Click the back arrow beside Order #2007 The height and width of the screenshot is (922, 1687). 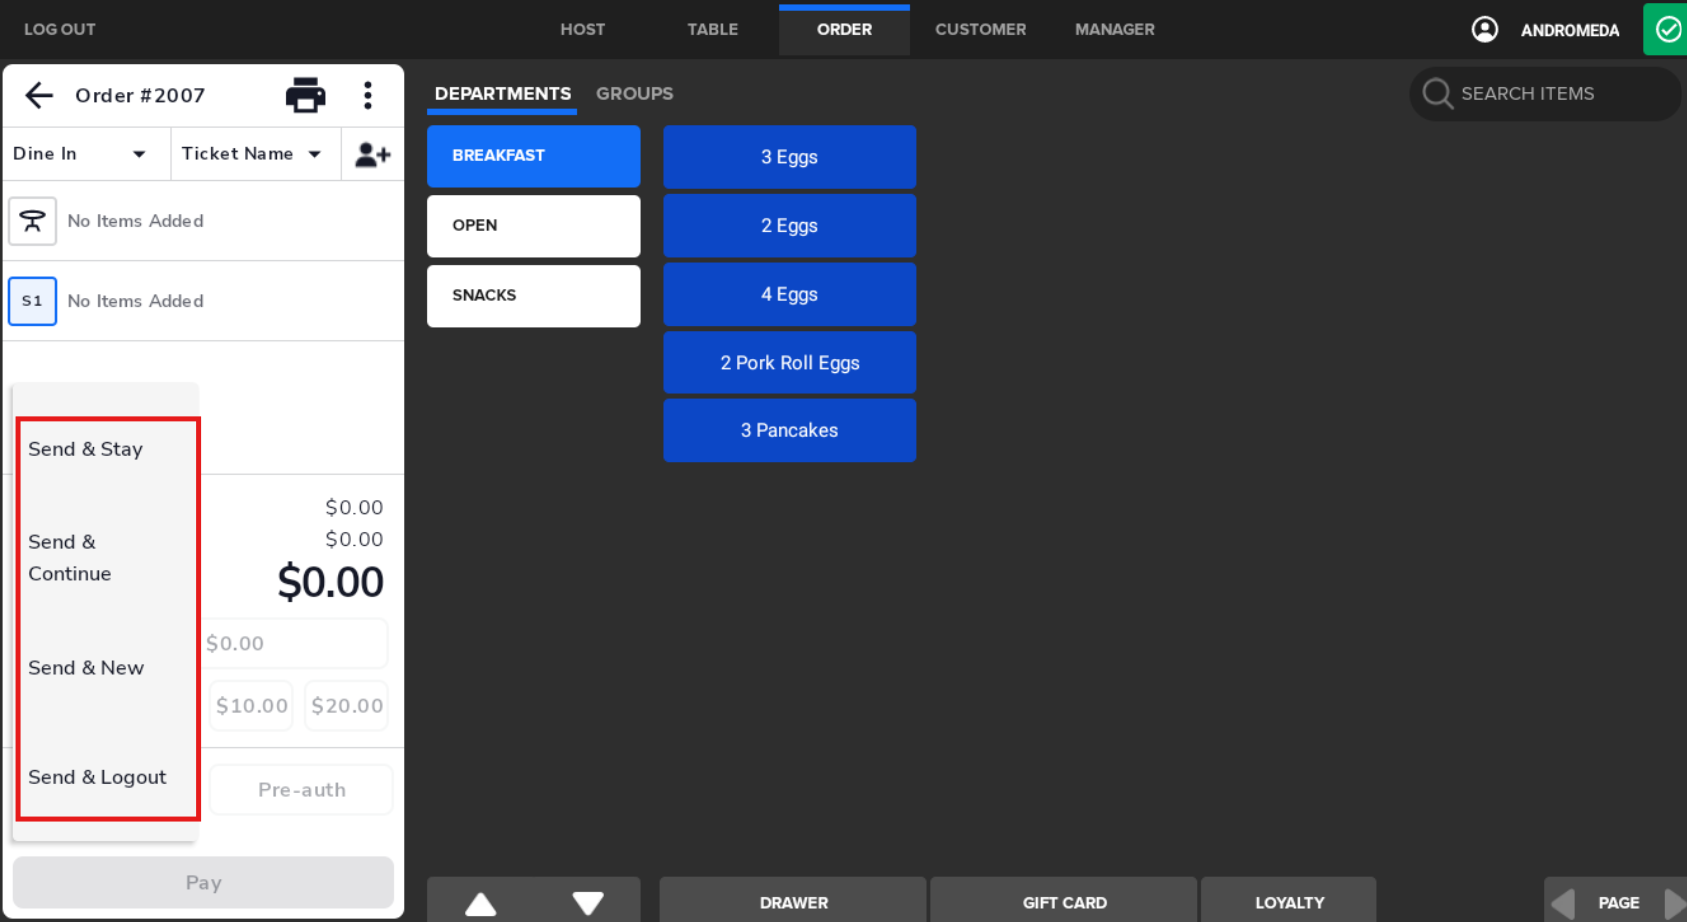pyautogui.click(x=39, y=95)
